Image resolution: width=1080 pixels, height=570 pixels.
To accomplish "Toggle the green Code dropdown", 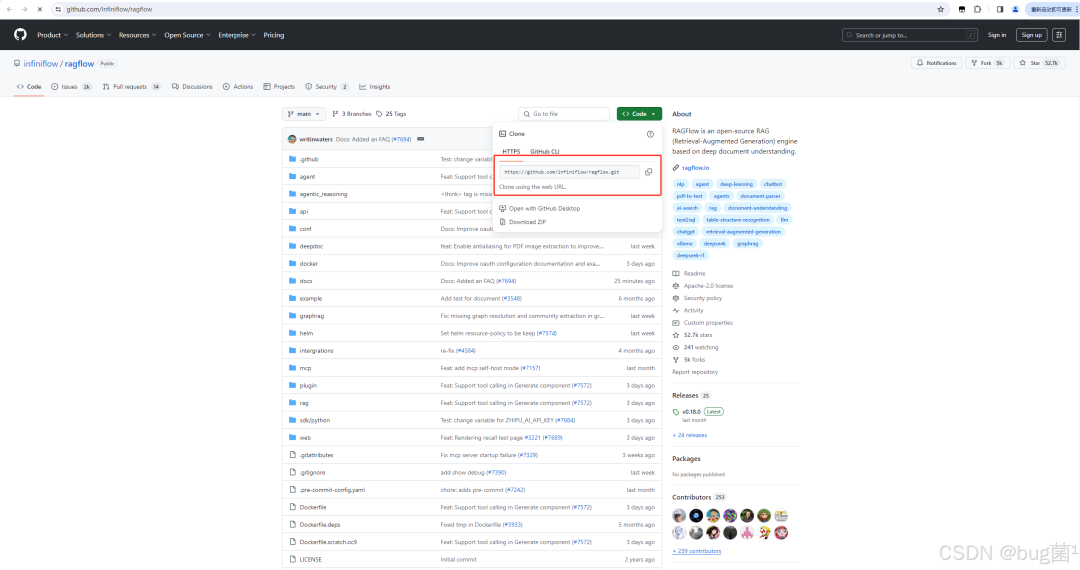I will [x=639, y=114].
